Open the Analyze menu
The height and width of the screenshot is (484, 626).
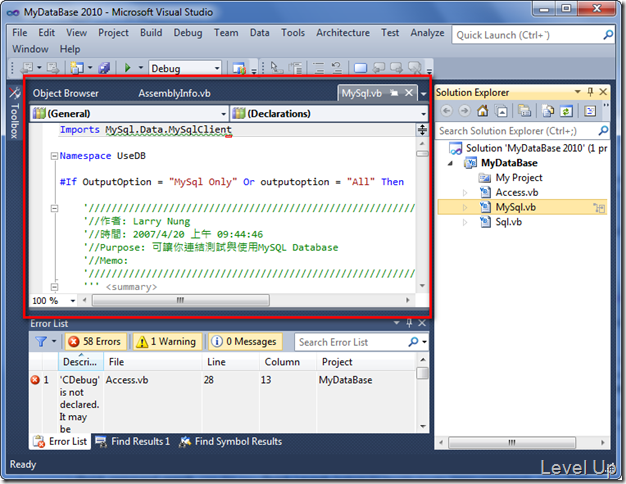pos(427,33)
